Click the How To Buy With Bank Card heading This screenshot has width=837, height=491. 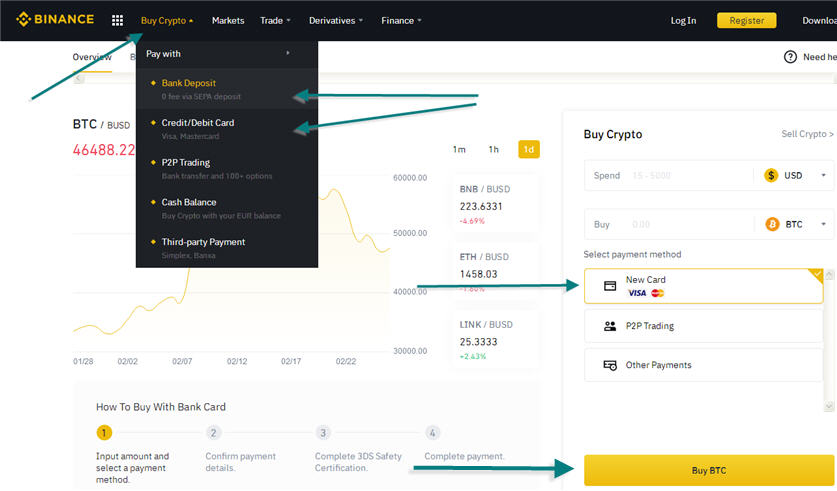tap(161, 407)
